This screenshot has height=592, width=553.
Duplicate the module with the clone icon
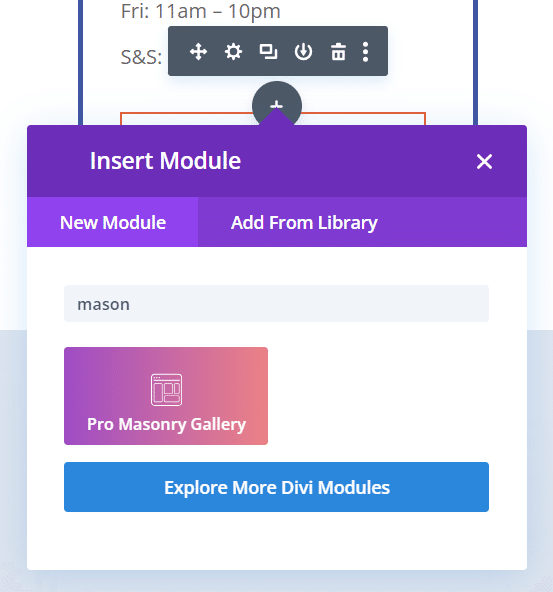[268, 52]
